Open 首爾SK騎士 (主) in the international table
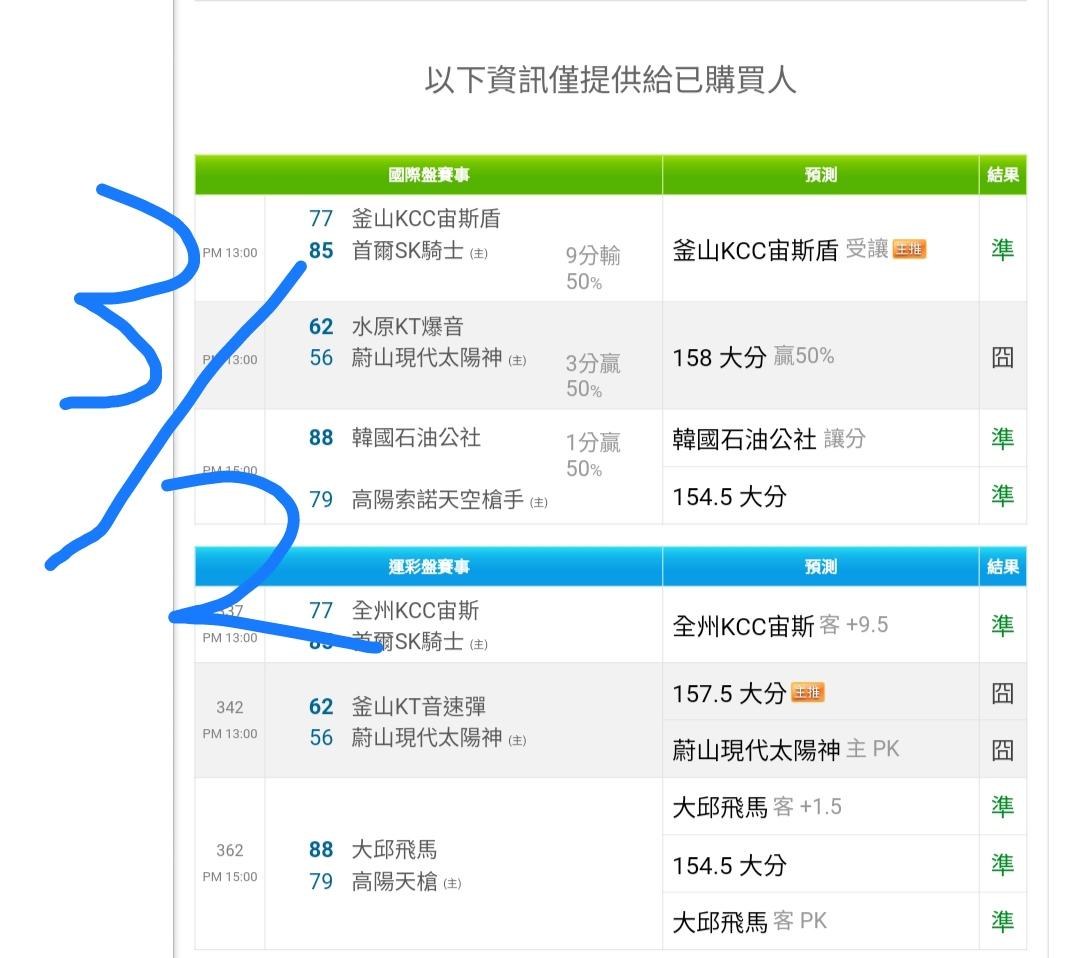1080x958 pixels. pos(419,251)
